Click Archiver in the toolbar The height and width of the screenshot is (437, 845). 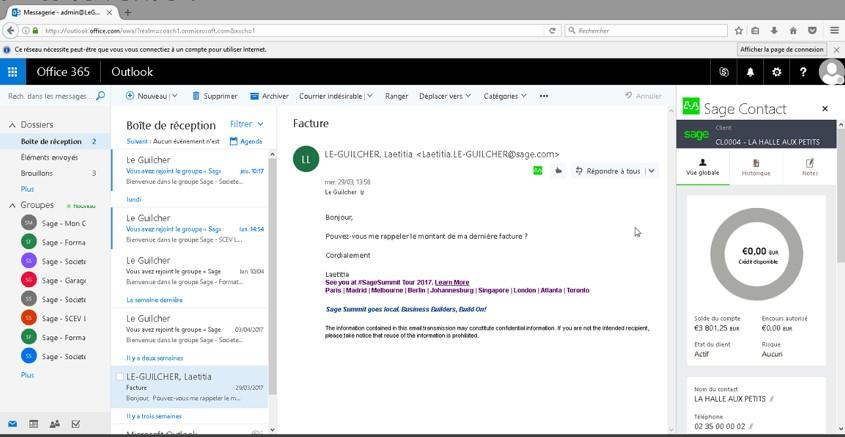269,96
